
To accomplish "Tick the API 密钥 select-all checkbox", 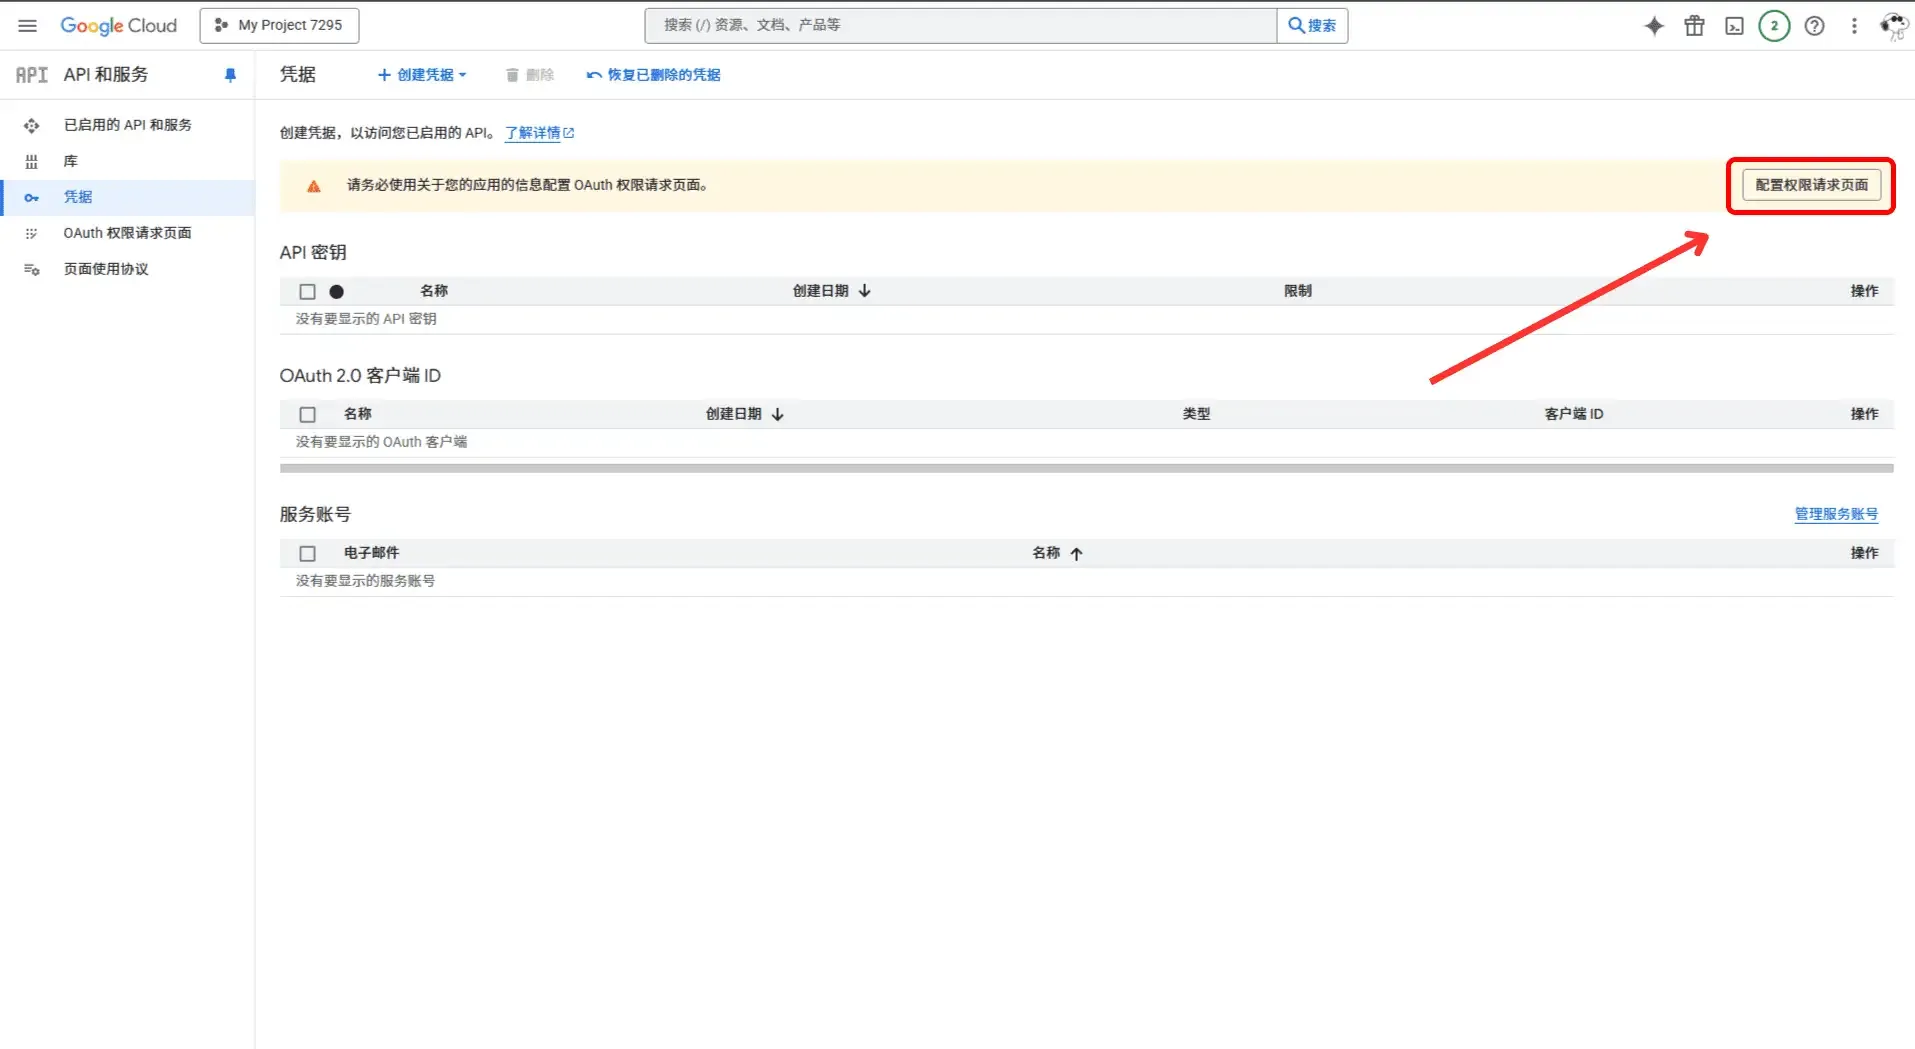I will click(x=308, y=292).
